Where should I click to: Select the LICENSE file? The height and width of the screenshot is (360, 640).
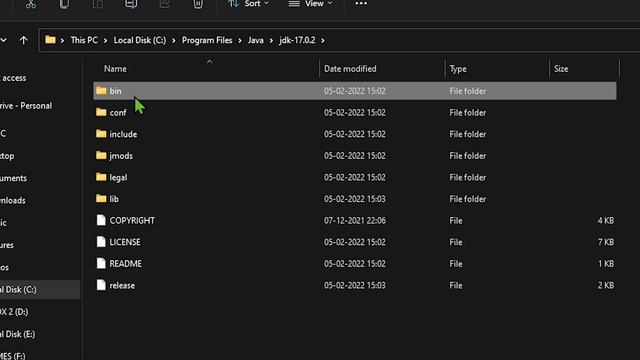pos(355,242)
